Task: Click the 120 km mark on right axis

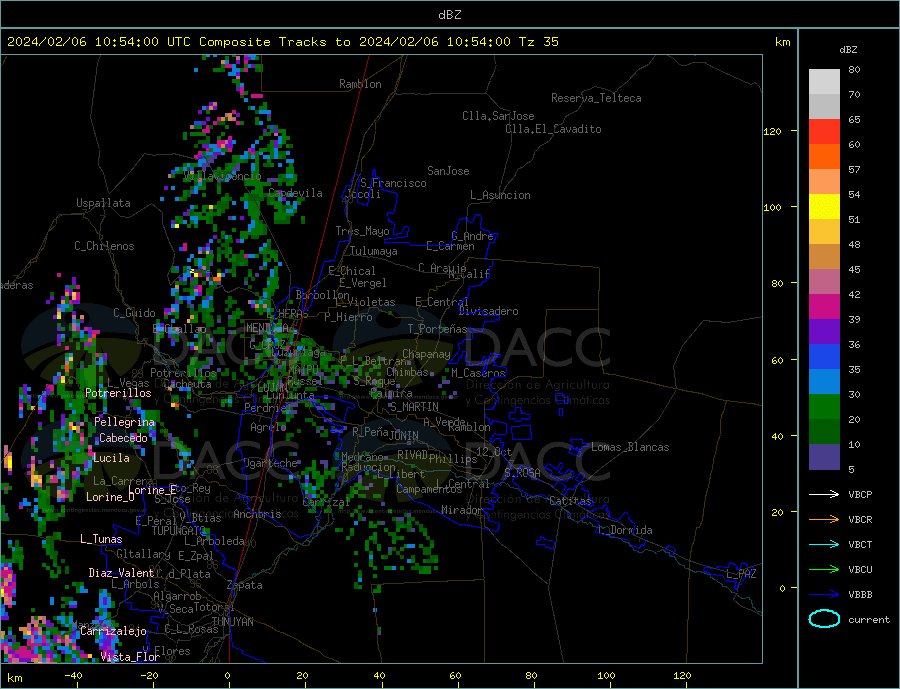Action: 773,131
